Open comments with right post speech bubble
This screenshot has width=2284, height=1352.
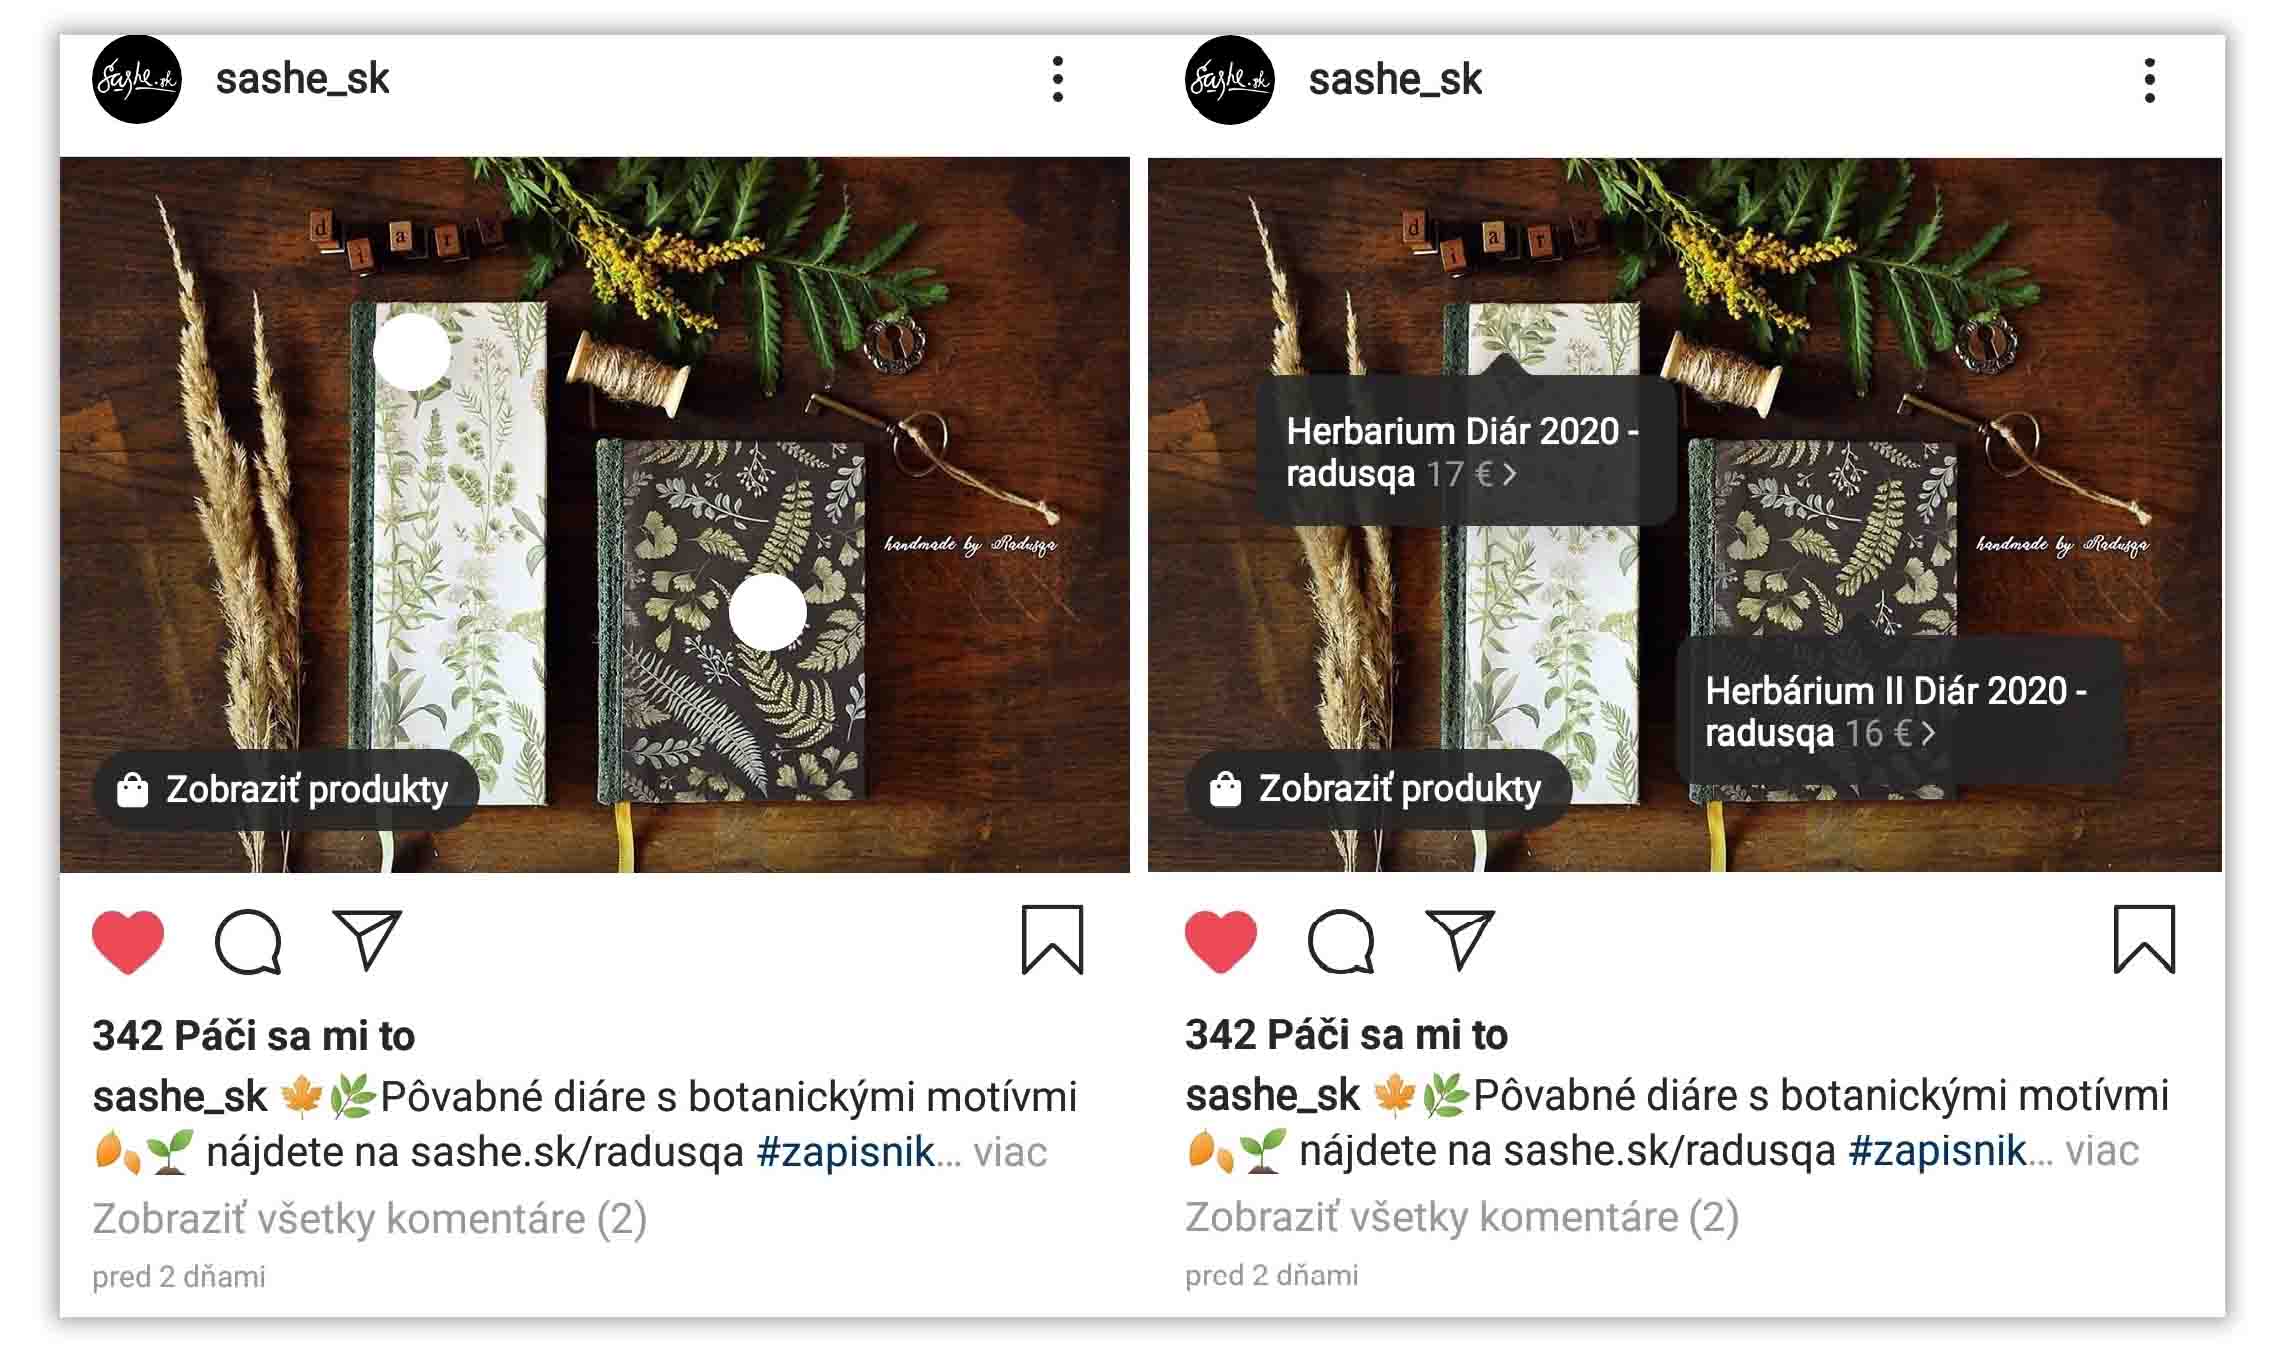coord(1341,941)
